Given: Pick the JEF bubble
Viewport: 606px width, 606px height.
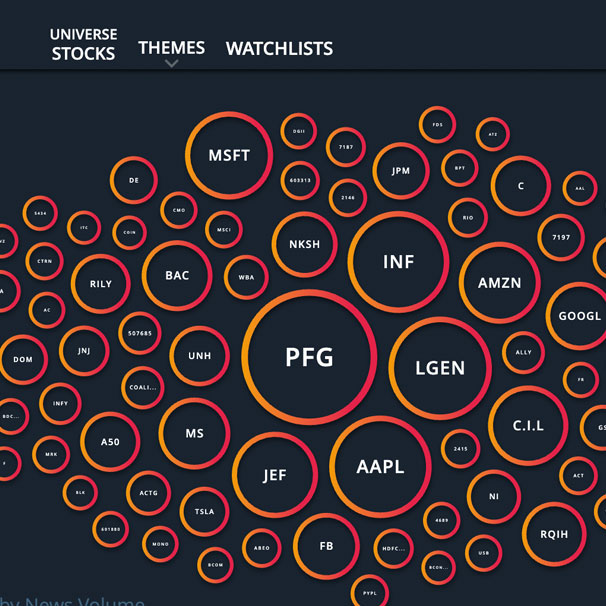Looking at the screenshot, I should coord(275,475).
